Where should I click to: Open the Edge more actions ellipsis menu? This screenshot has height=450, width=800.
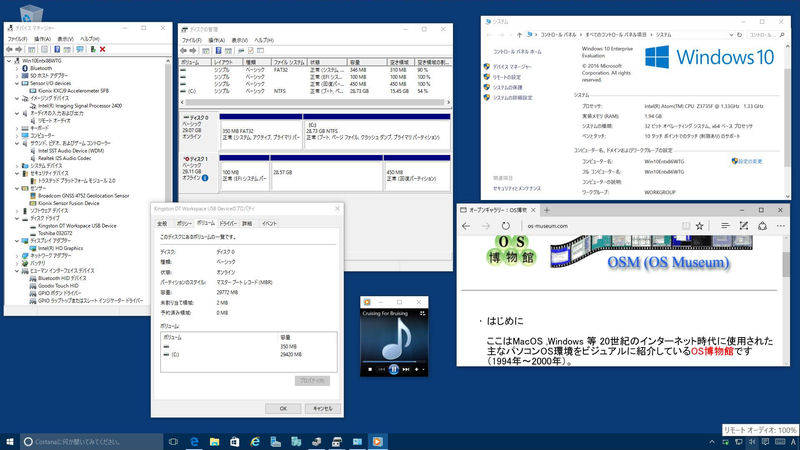coord(781,226)
